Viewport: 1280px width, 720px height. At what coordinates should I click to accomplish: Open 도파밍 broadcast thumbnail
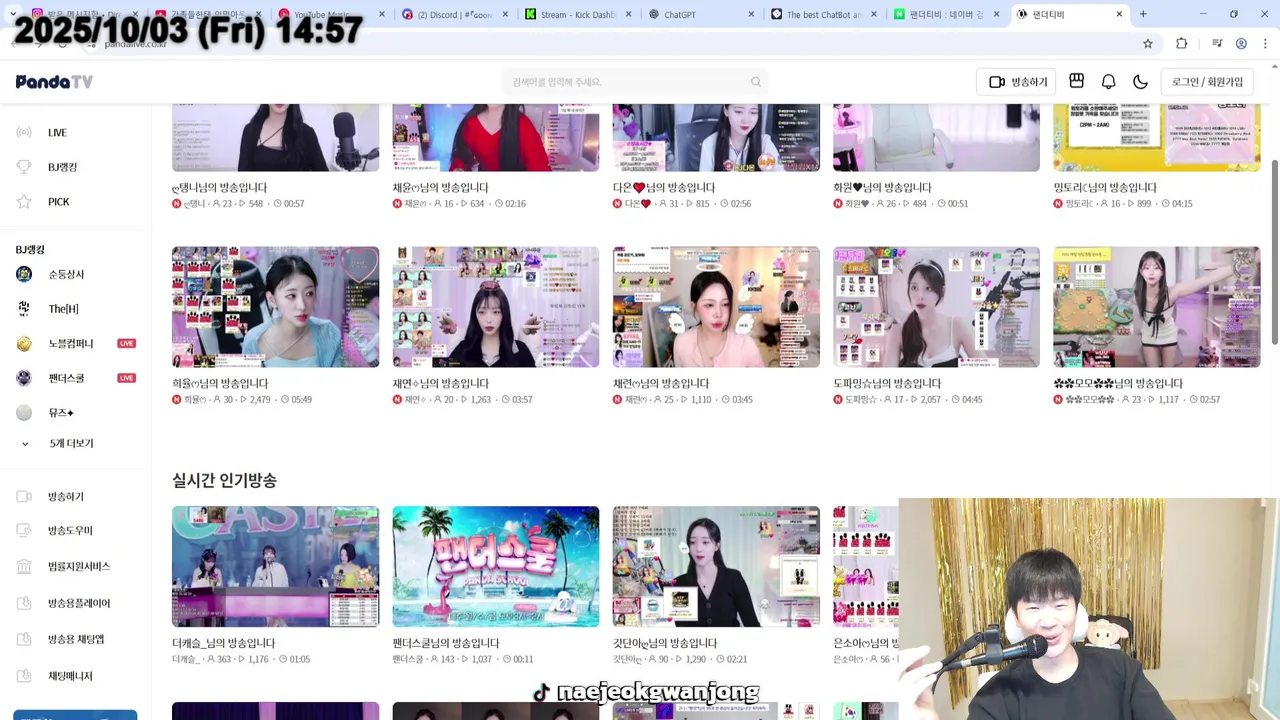point(936,307)
